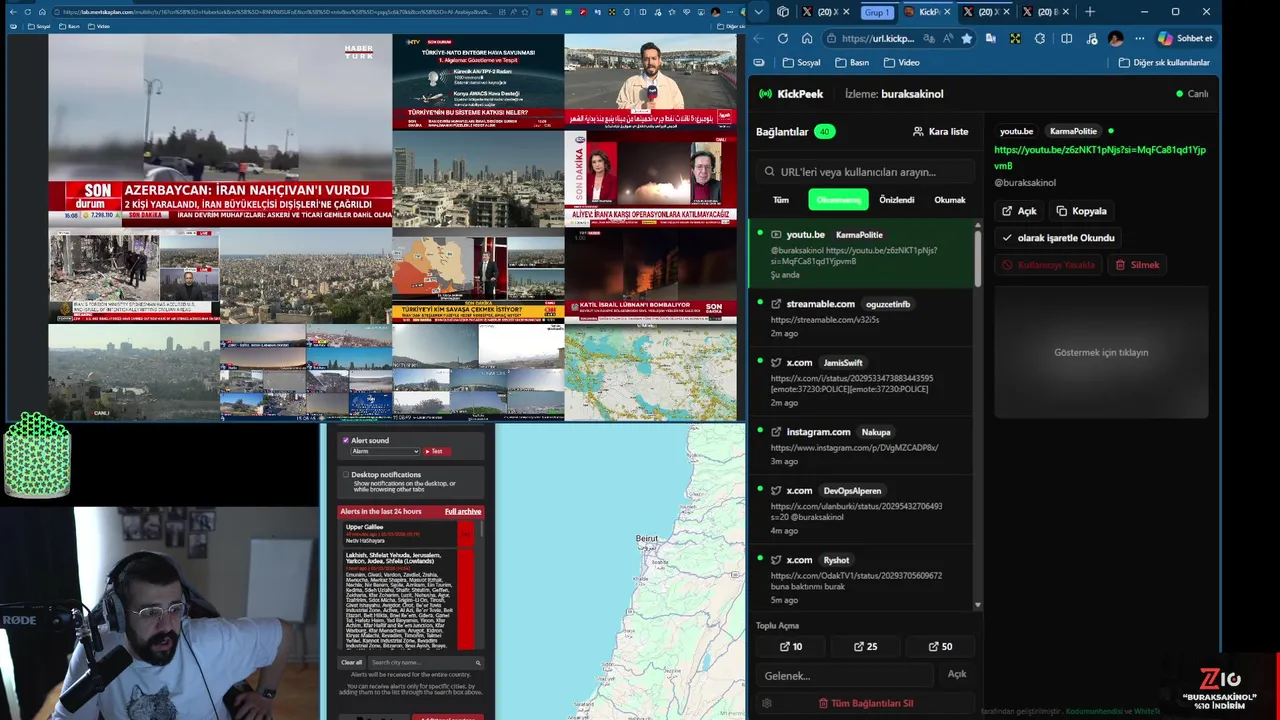This screenshot has width=1280, height=720.
Task: Select the instagram.com Nakupa link row
Action: pos(862,446)
